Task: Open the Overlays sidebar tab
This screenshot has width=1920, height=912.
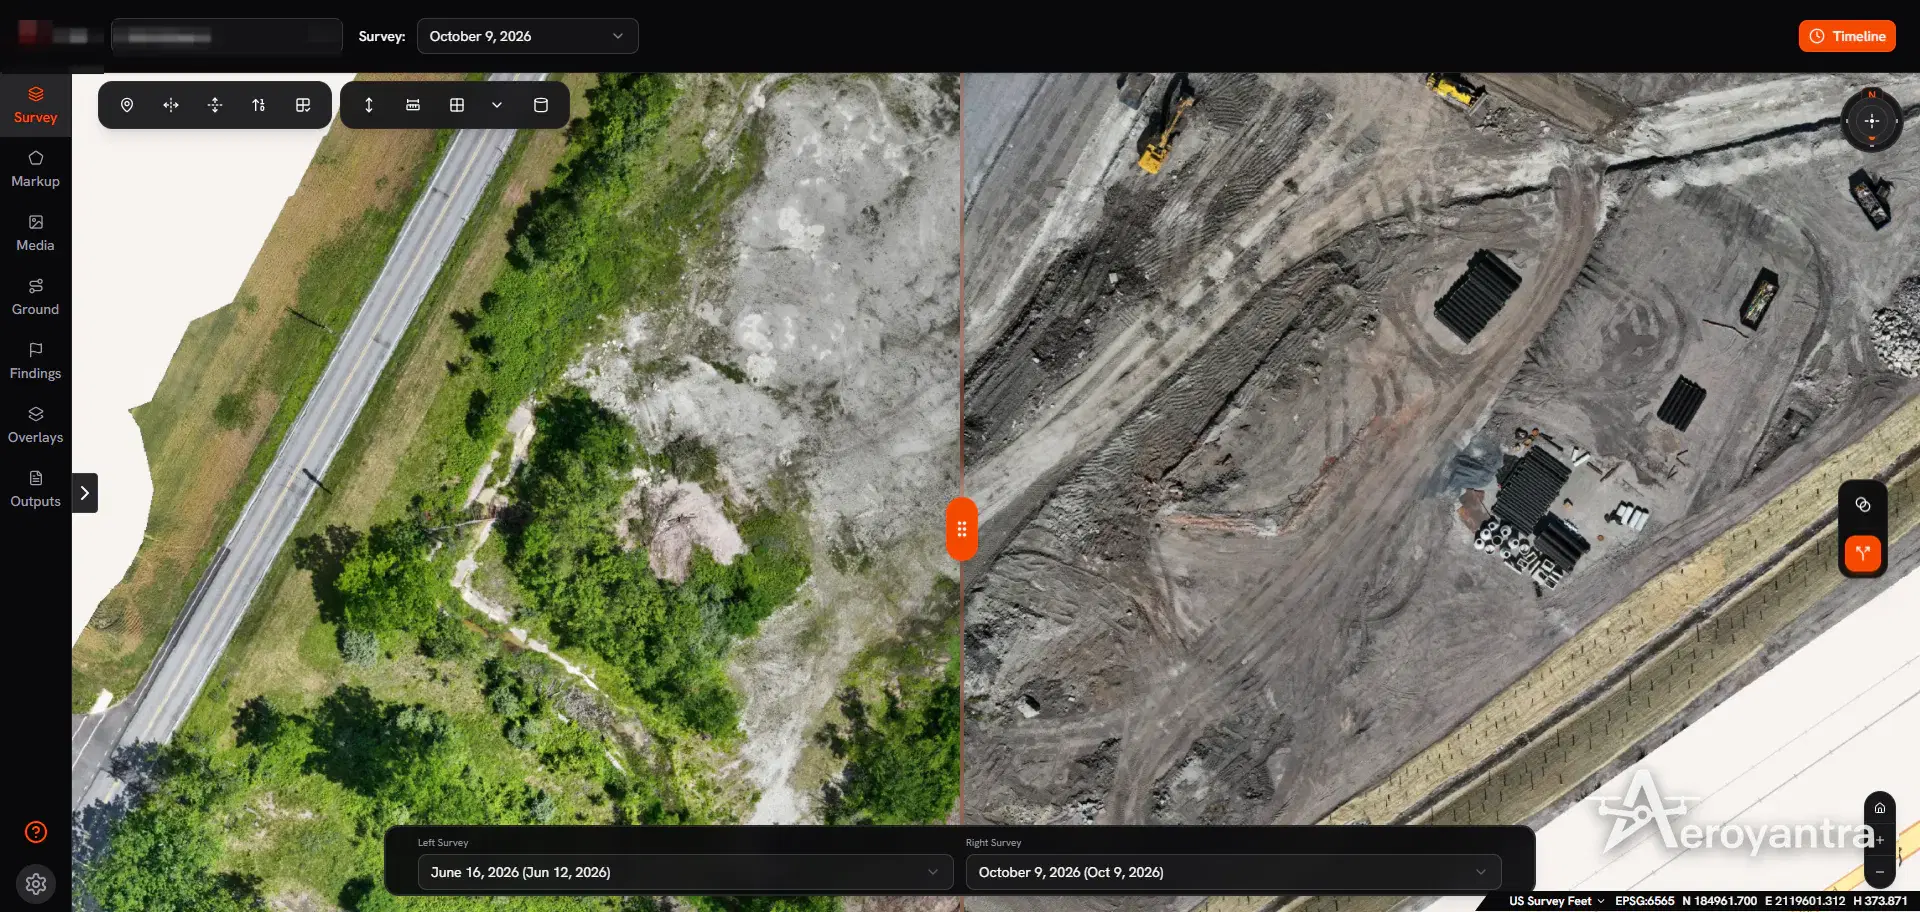Action: 36,425
